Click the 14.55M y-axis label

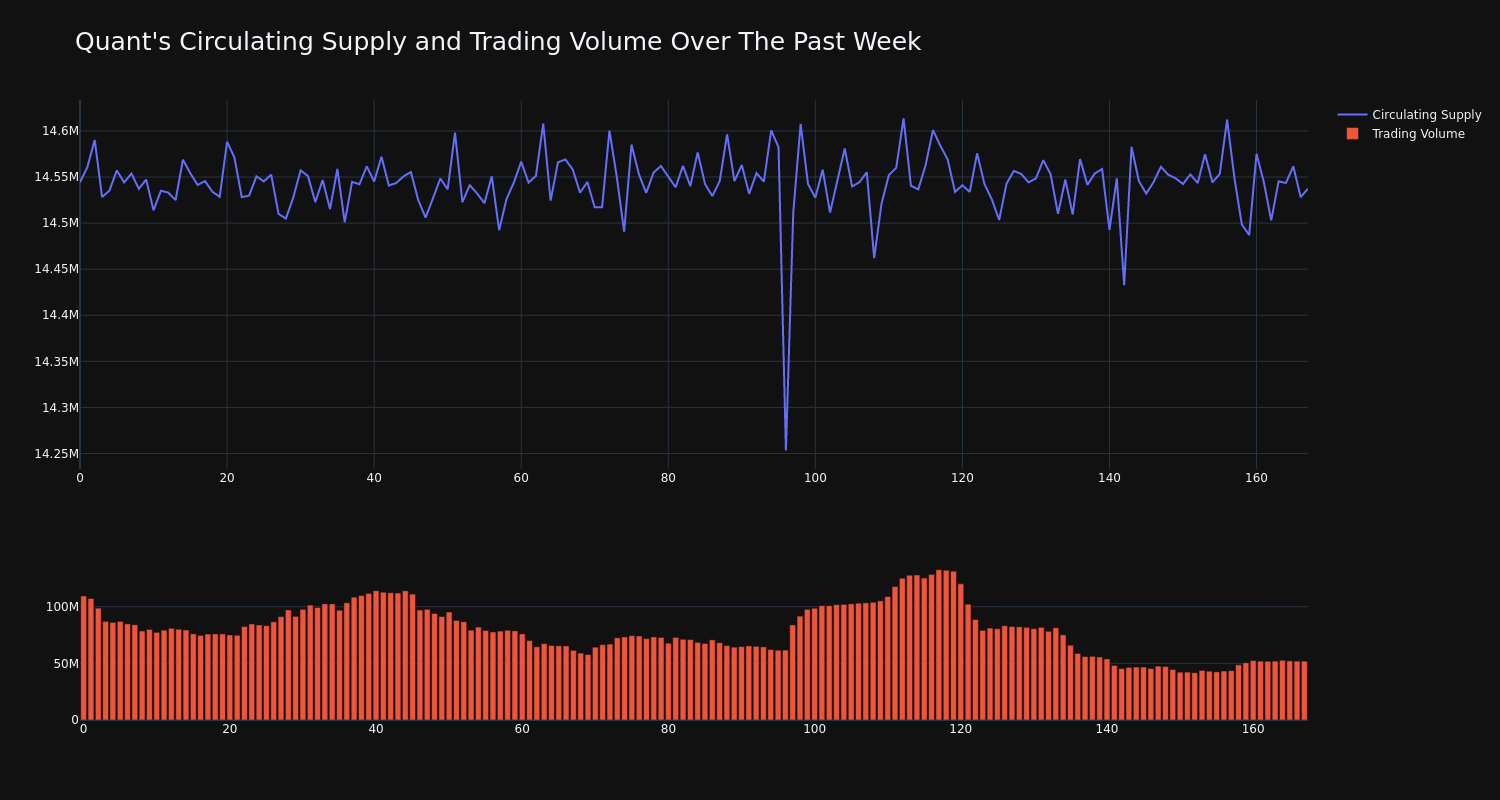pos(56,177)
